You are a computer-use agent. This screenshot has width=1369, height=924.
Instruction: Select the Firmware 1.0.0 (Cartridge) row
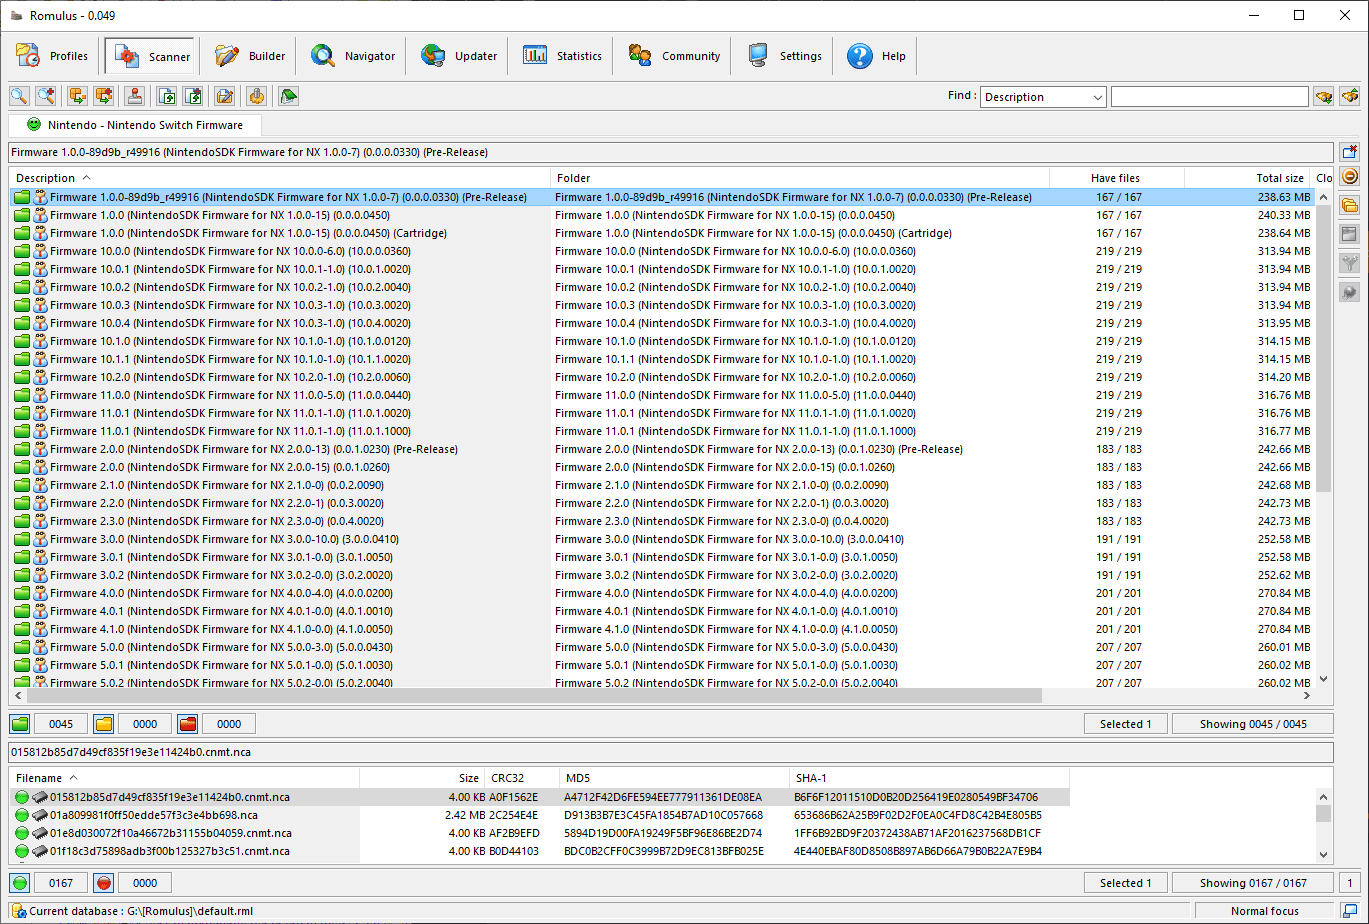click(x=663, y=233)
